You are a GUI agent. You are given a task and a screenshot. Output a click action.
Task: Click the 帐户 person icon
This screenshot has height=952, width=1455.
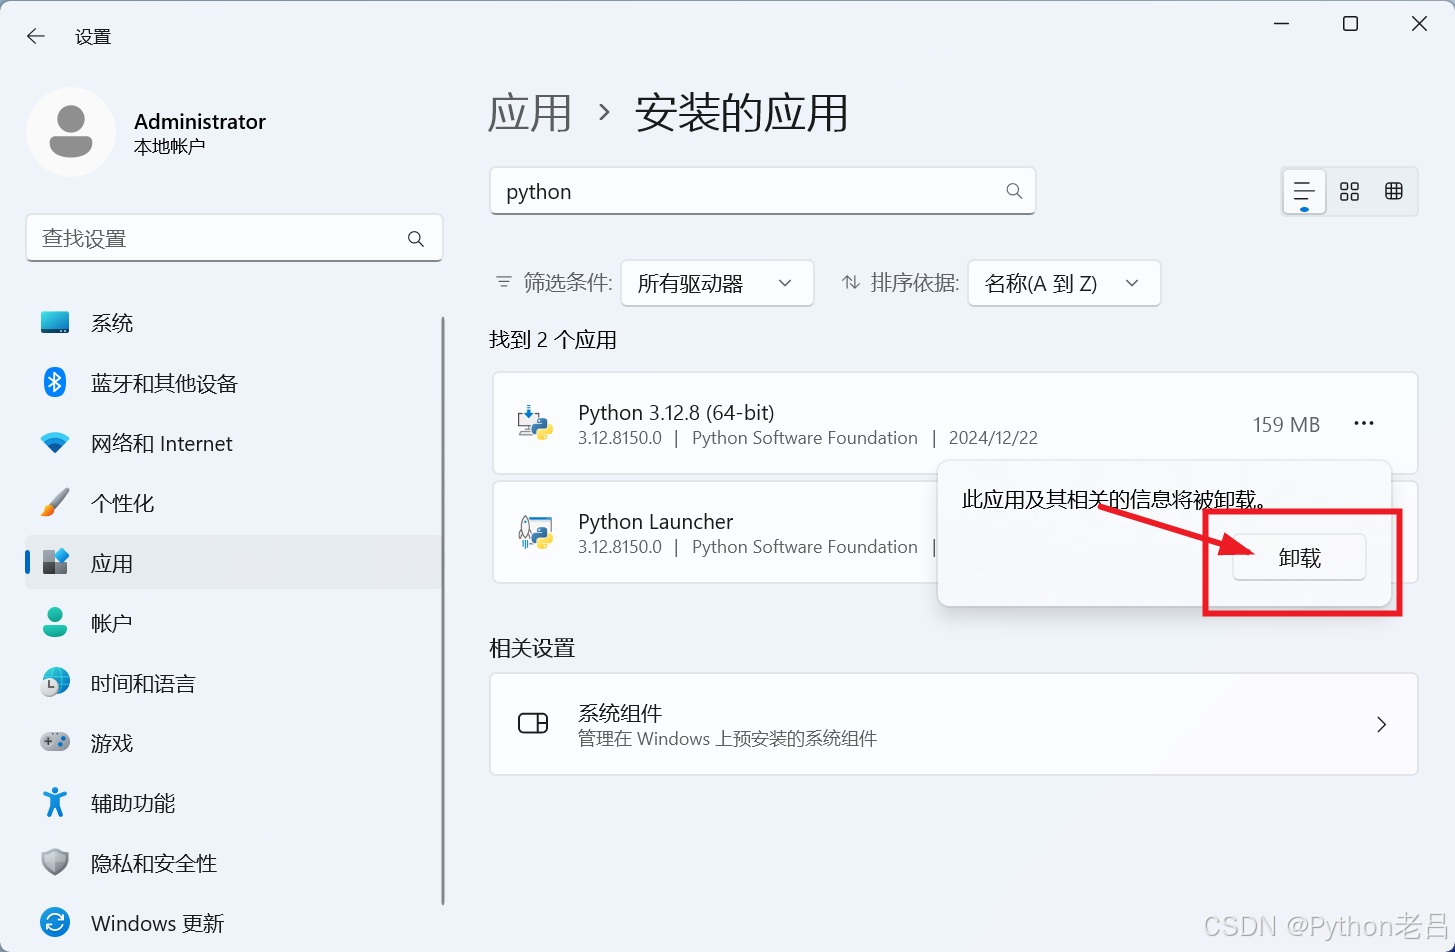(x=55, y=622)
